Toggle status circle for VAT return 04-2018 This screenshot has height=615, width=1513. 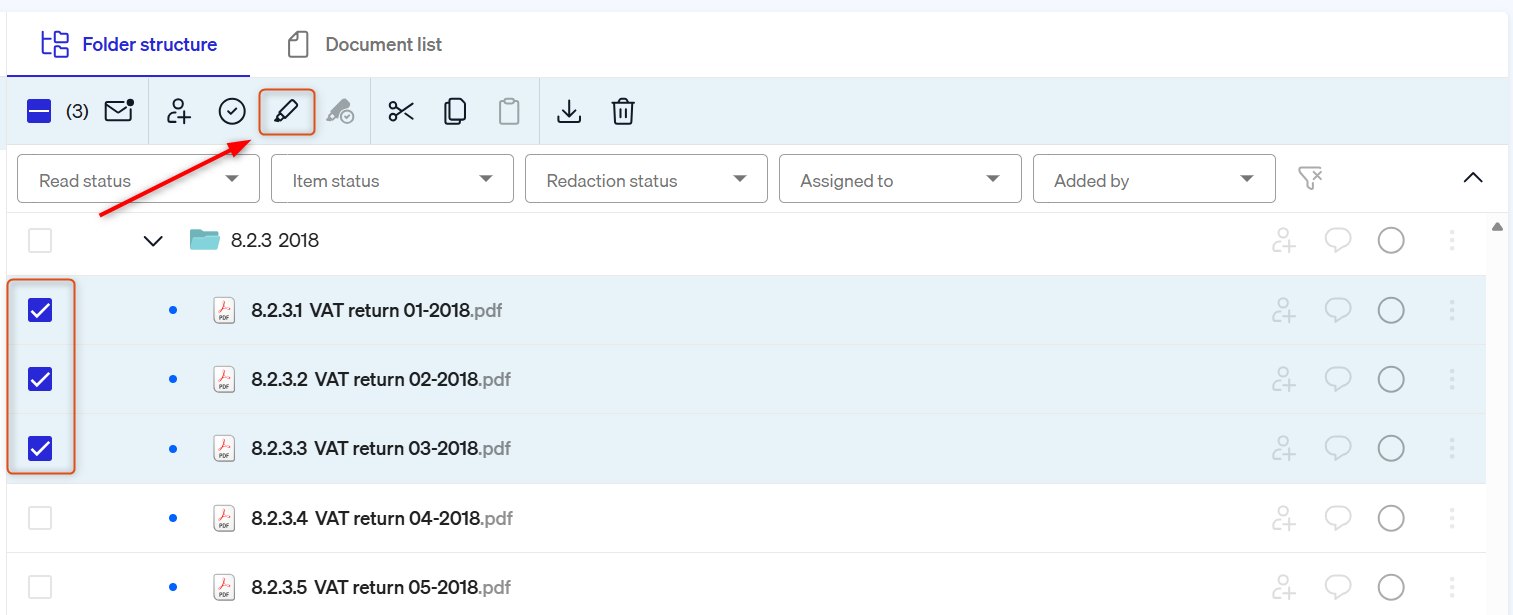1391,518
